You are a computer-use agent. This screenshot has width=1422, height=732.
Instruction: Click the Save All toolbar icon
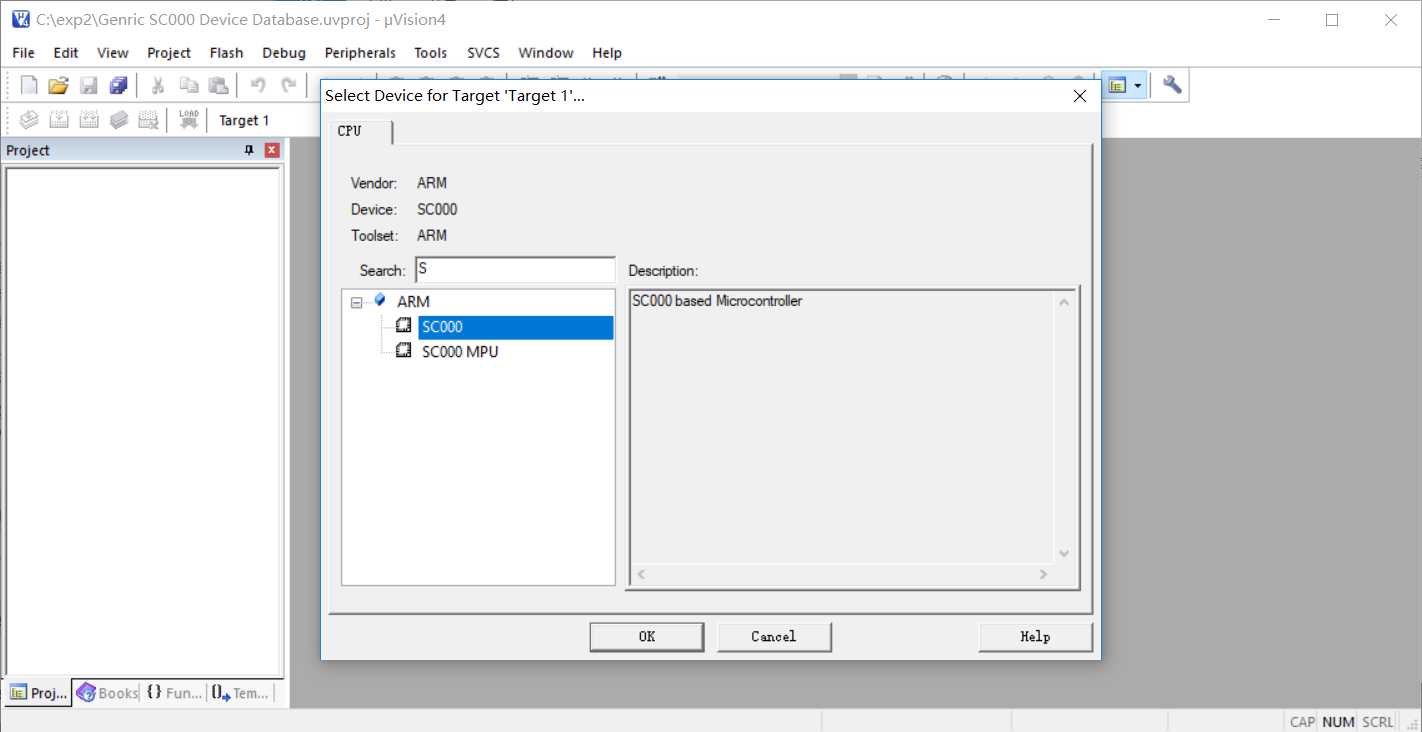(119, 85)
